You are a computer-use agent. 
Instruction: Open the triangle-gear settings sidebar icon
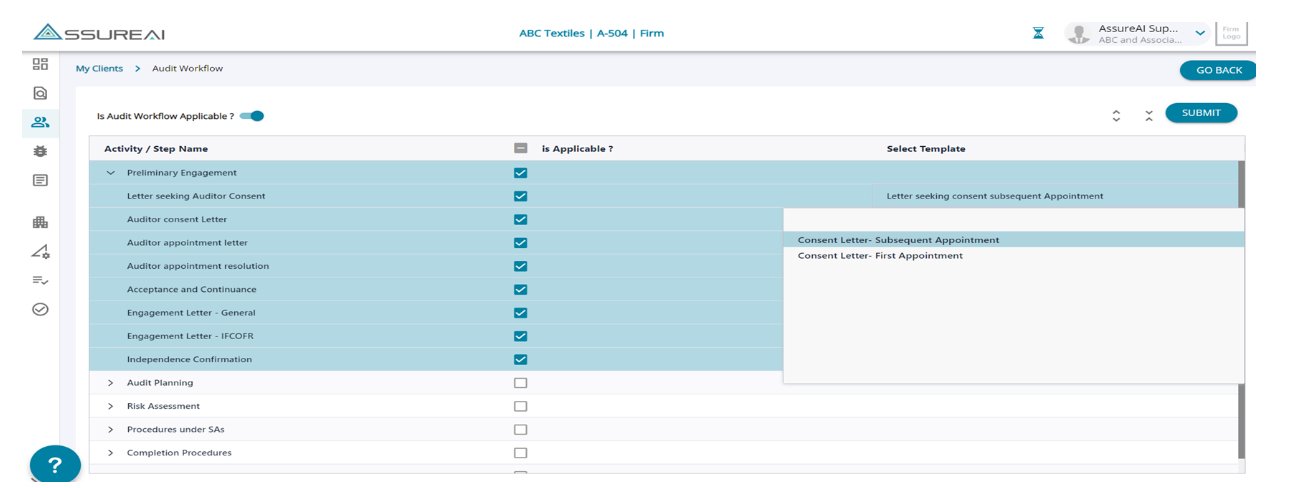click(40, 251)
